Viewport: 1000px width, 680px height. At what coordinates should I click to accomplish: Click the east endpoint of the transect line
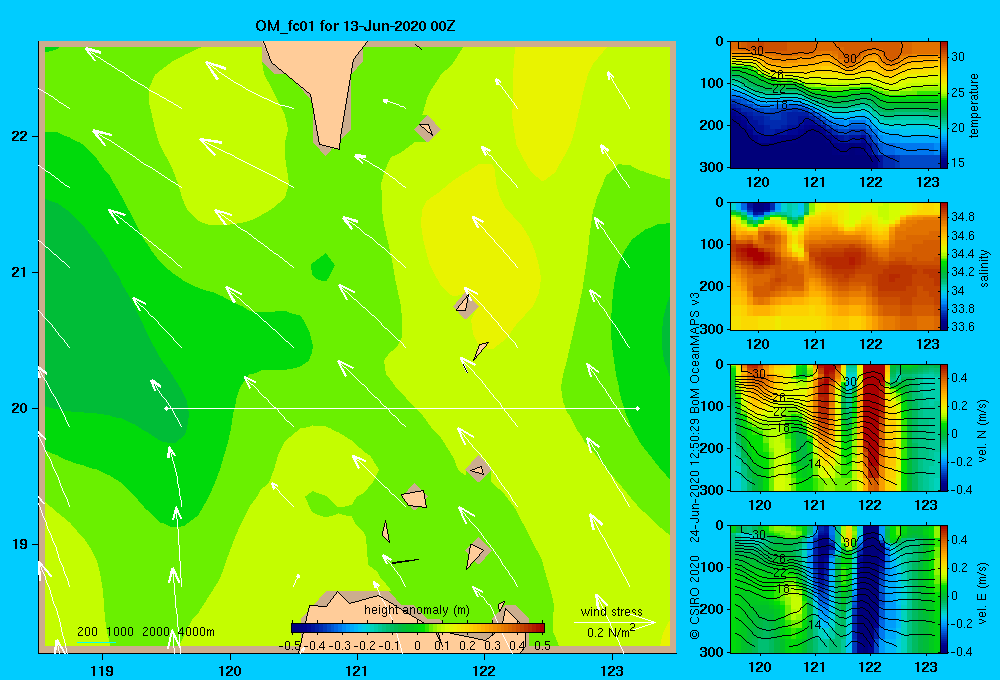[x=637, y=408]
